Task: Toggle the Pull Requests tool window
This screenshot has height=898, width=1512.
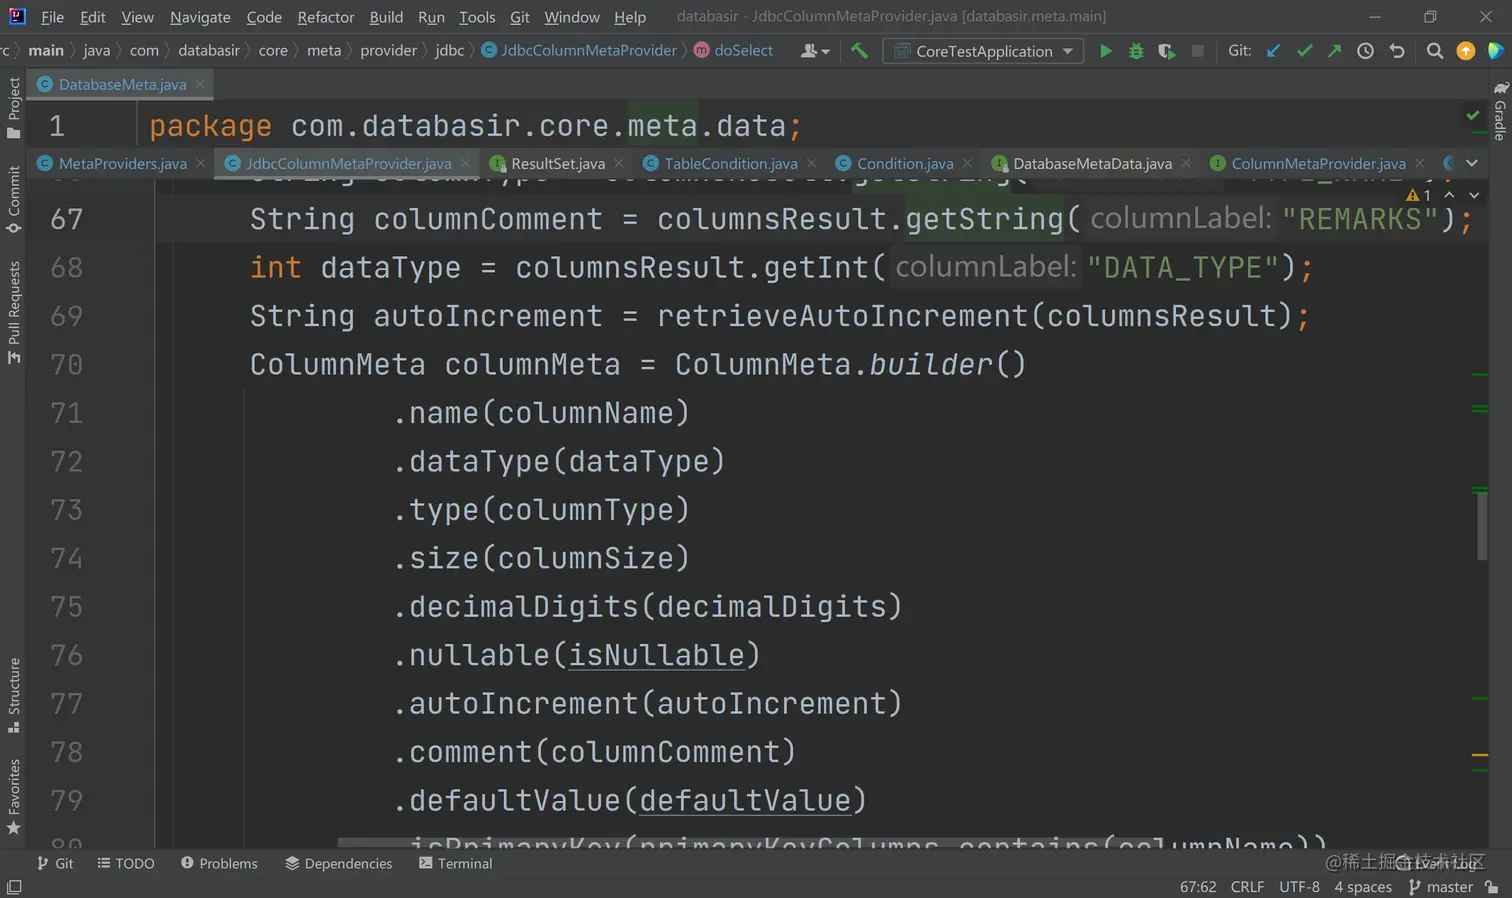Action: tap(14, 312)
